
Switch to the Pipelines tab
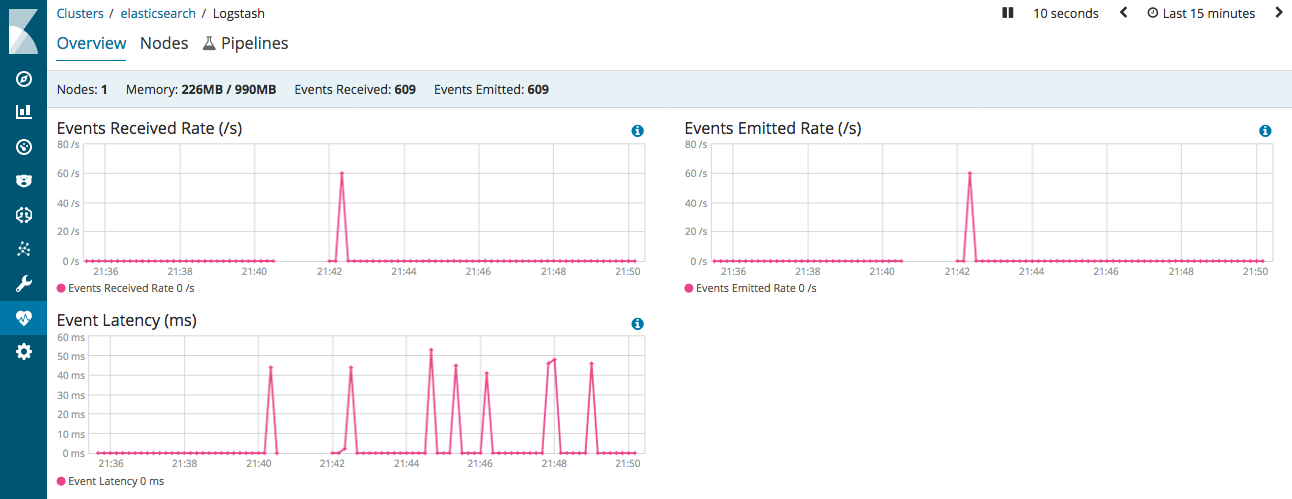pyautogui.click(x=245, y=44)
